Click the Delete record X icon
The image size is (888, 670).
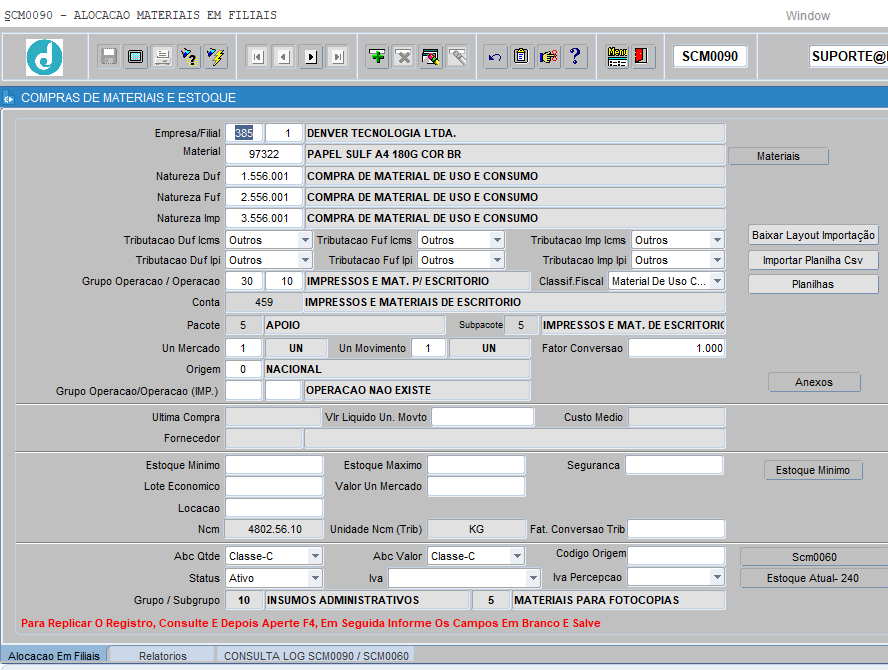click(x=403, y=57)
